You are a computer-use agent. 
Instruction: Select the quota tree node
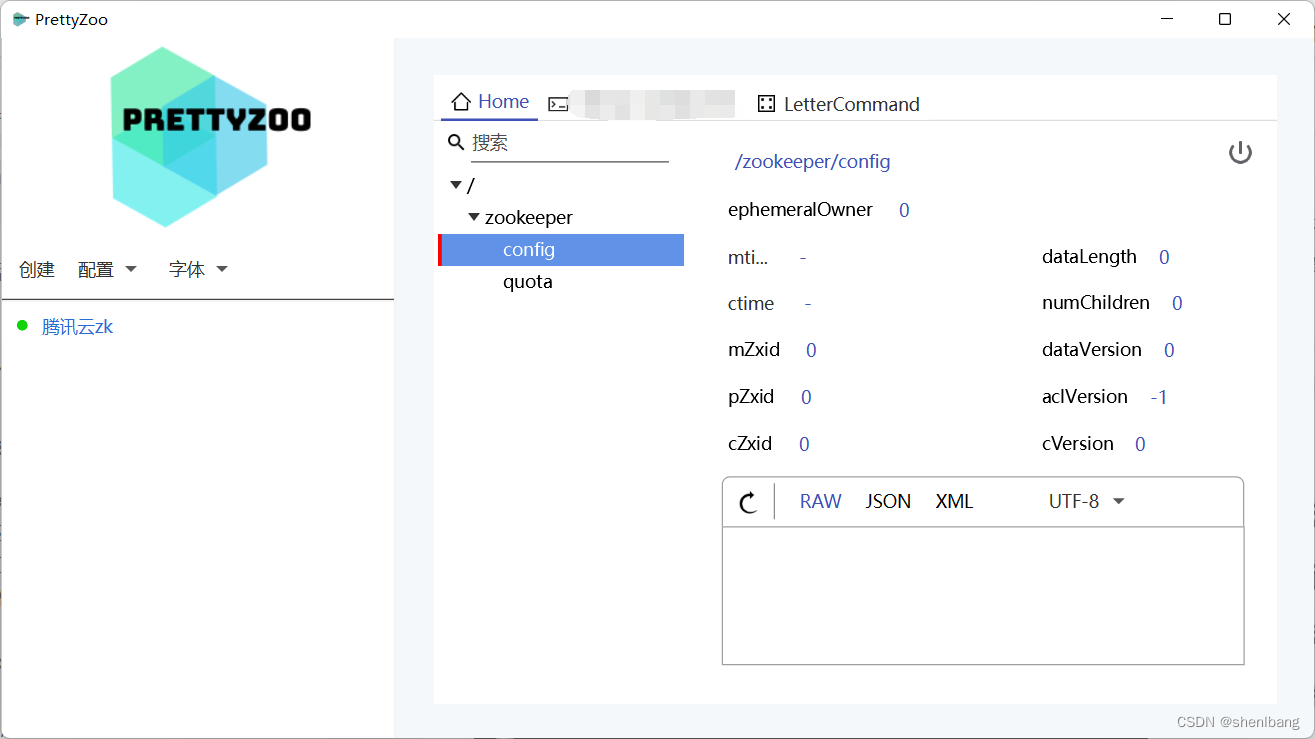tap(528, 281)
